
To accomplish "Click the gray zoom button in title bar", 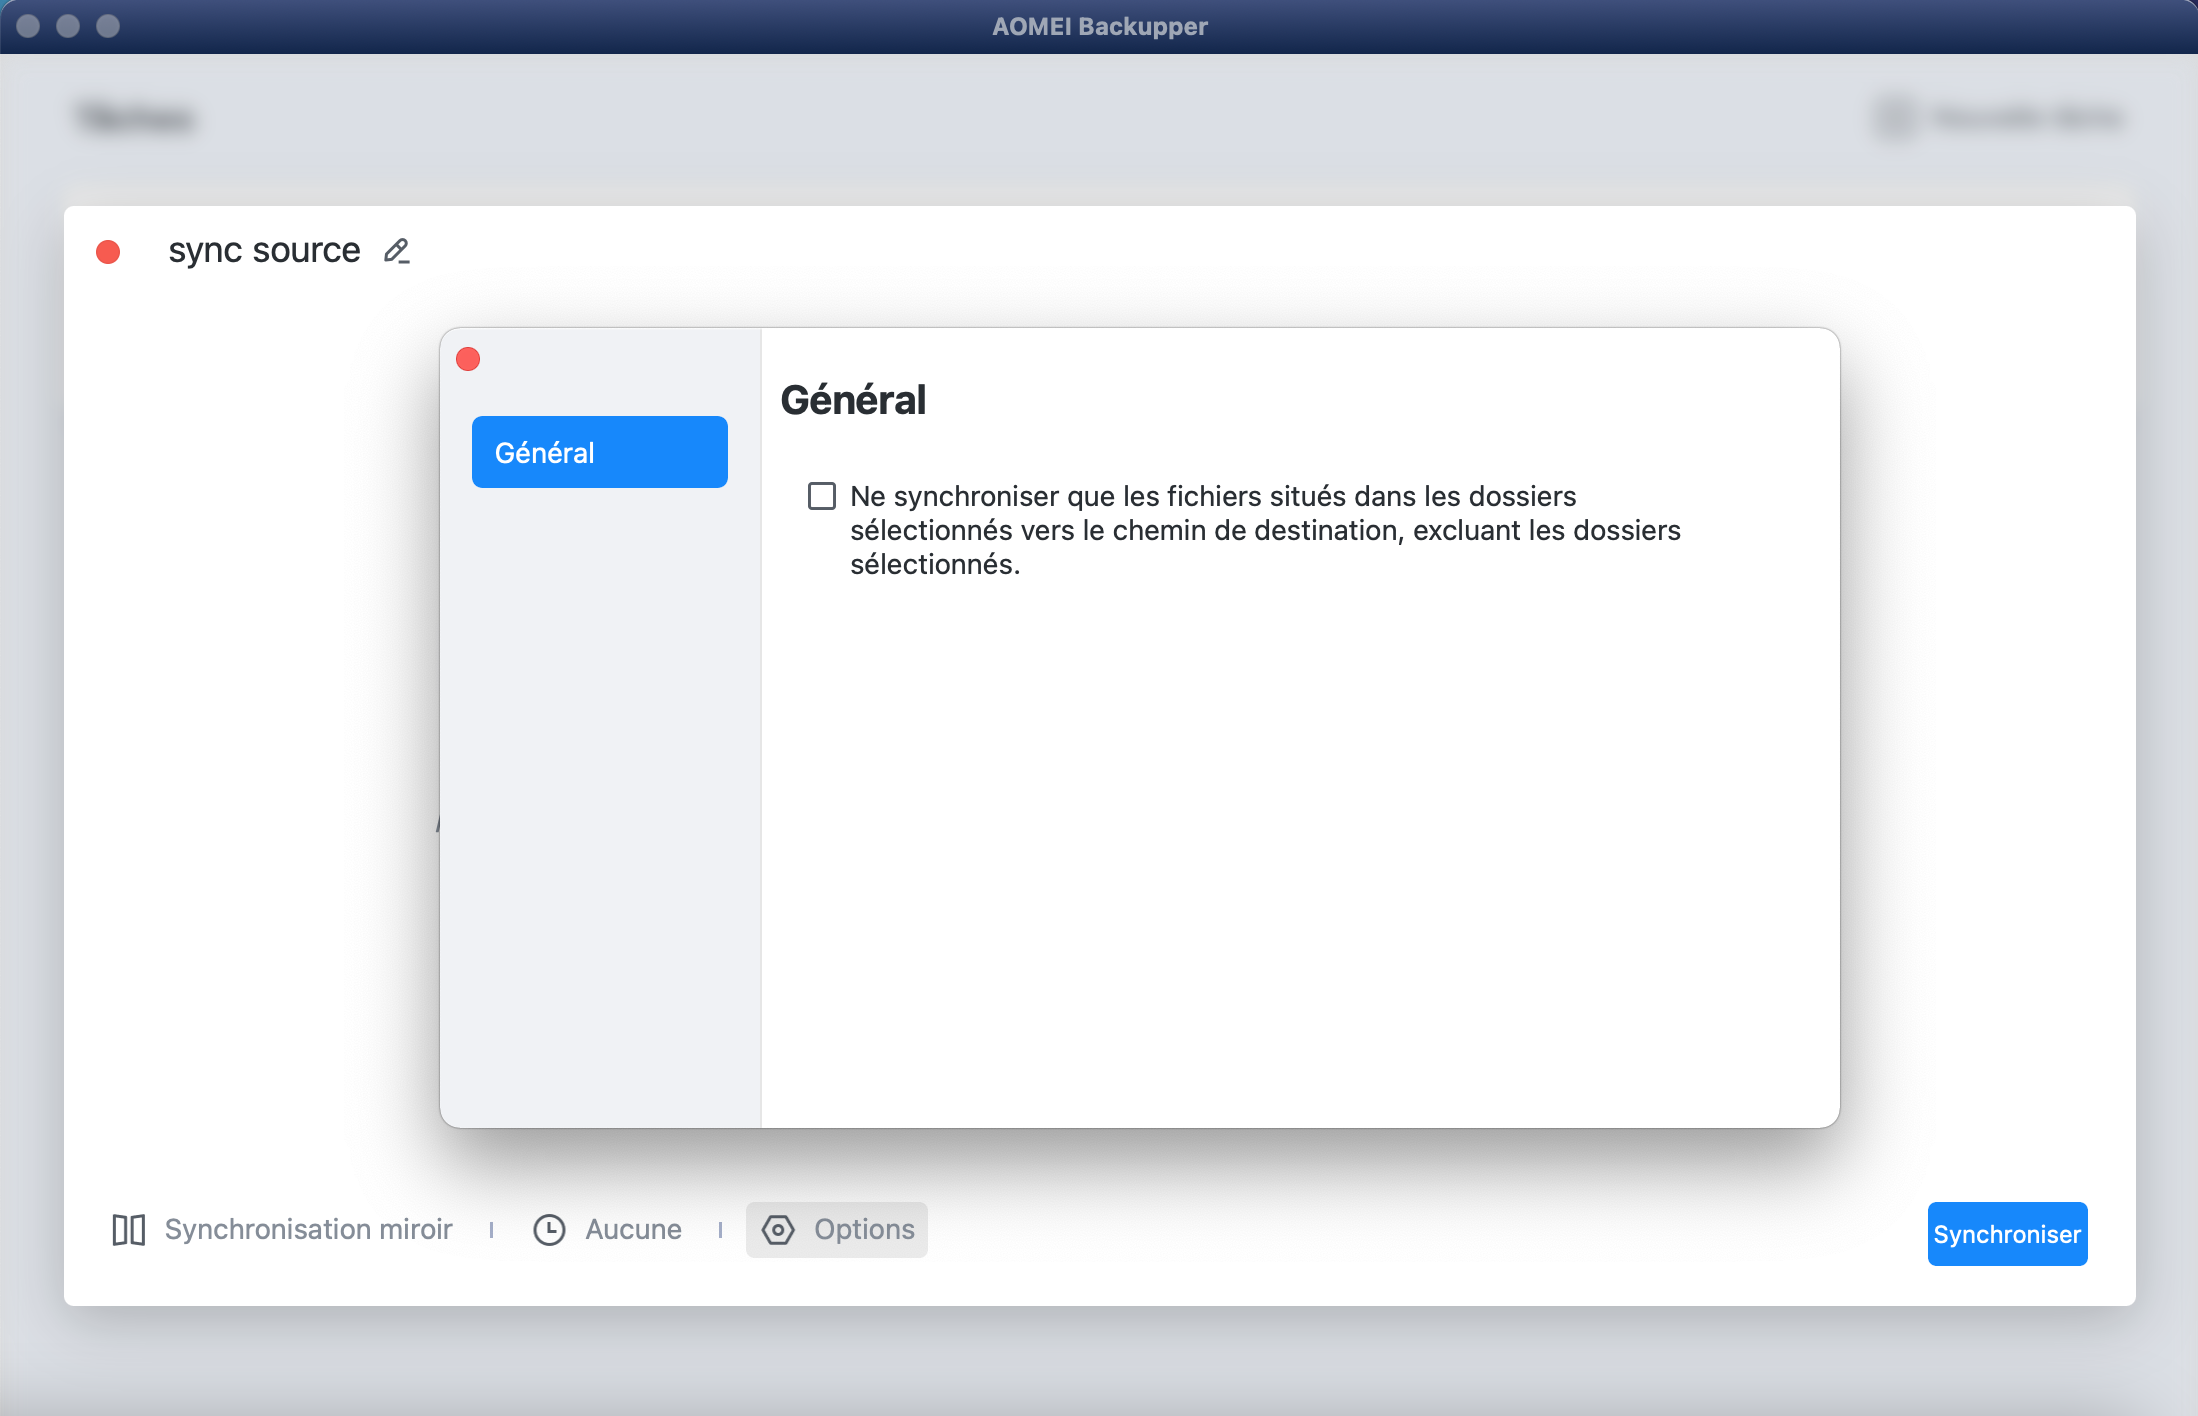I will pyautogui.click(x=108, y=26).
